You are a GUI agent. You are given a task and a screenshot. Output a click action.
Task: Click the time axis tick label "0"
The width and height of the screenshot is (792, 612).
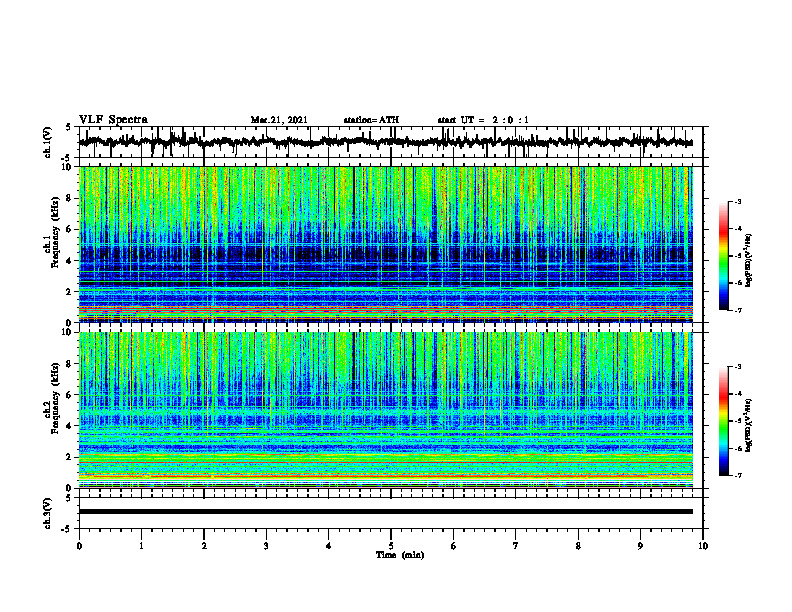pyautogui.click(x=79, y=546)
